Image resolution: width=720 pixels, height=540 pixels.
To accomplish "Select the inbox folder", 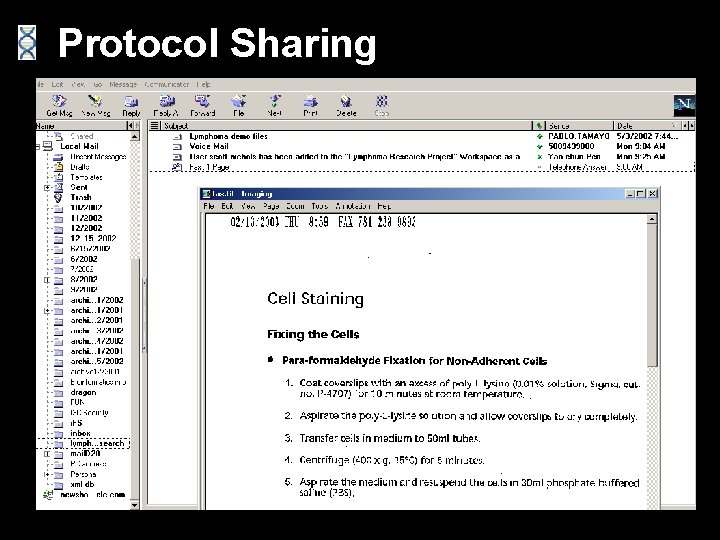I will (80, 433).
